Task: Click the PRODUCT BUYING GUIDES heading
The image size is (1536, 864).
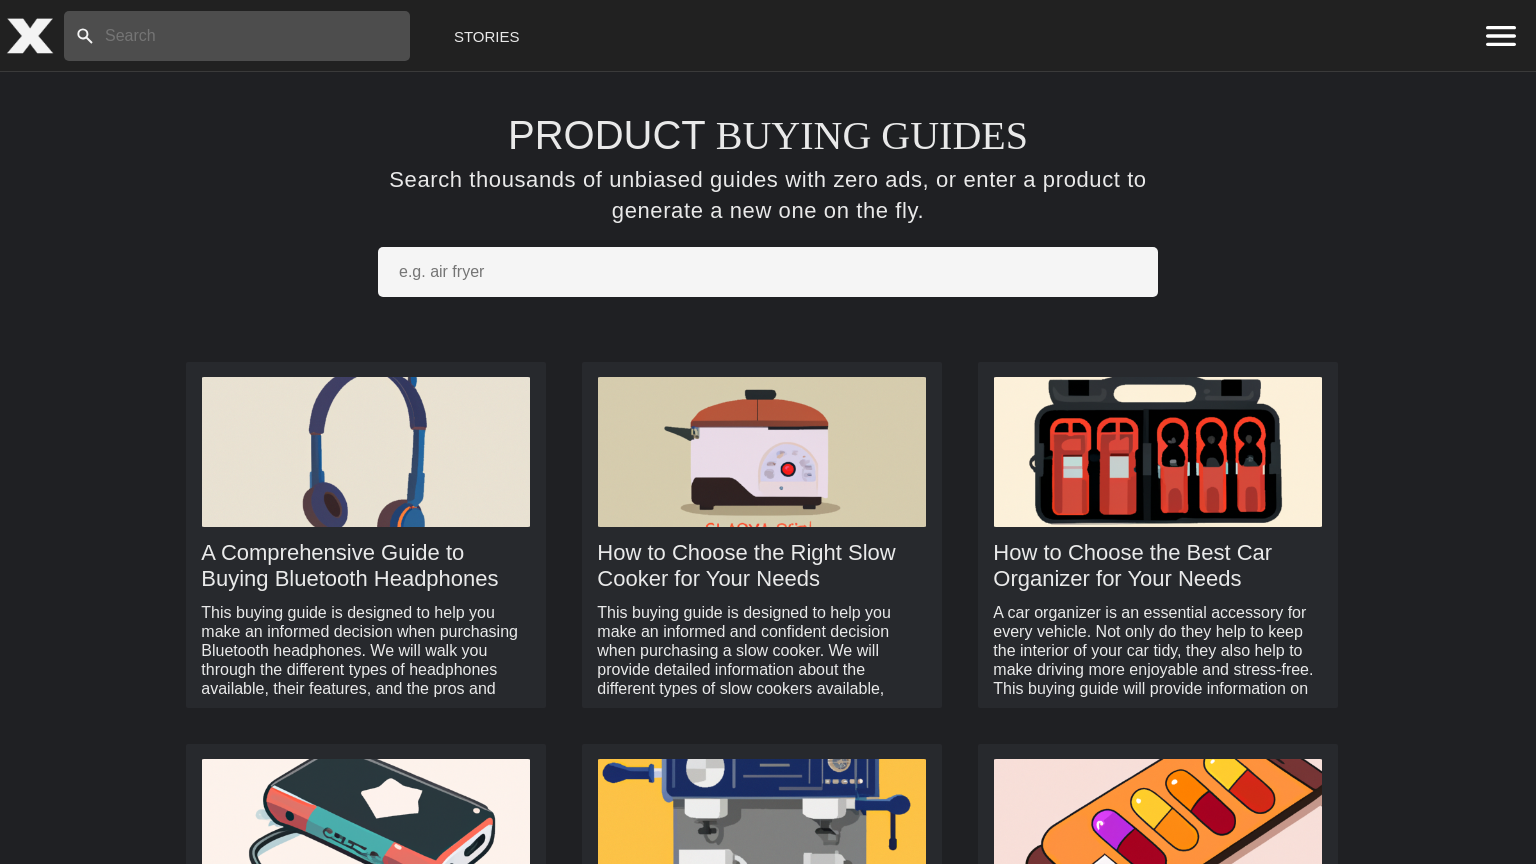Action: click(x=767, y=136)
